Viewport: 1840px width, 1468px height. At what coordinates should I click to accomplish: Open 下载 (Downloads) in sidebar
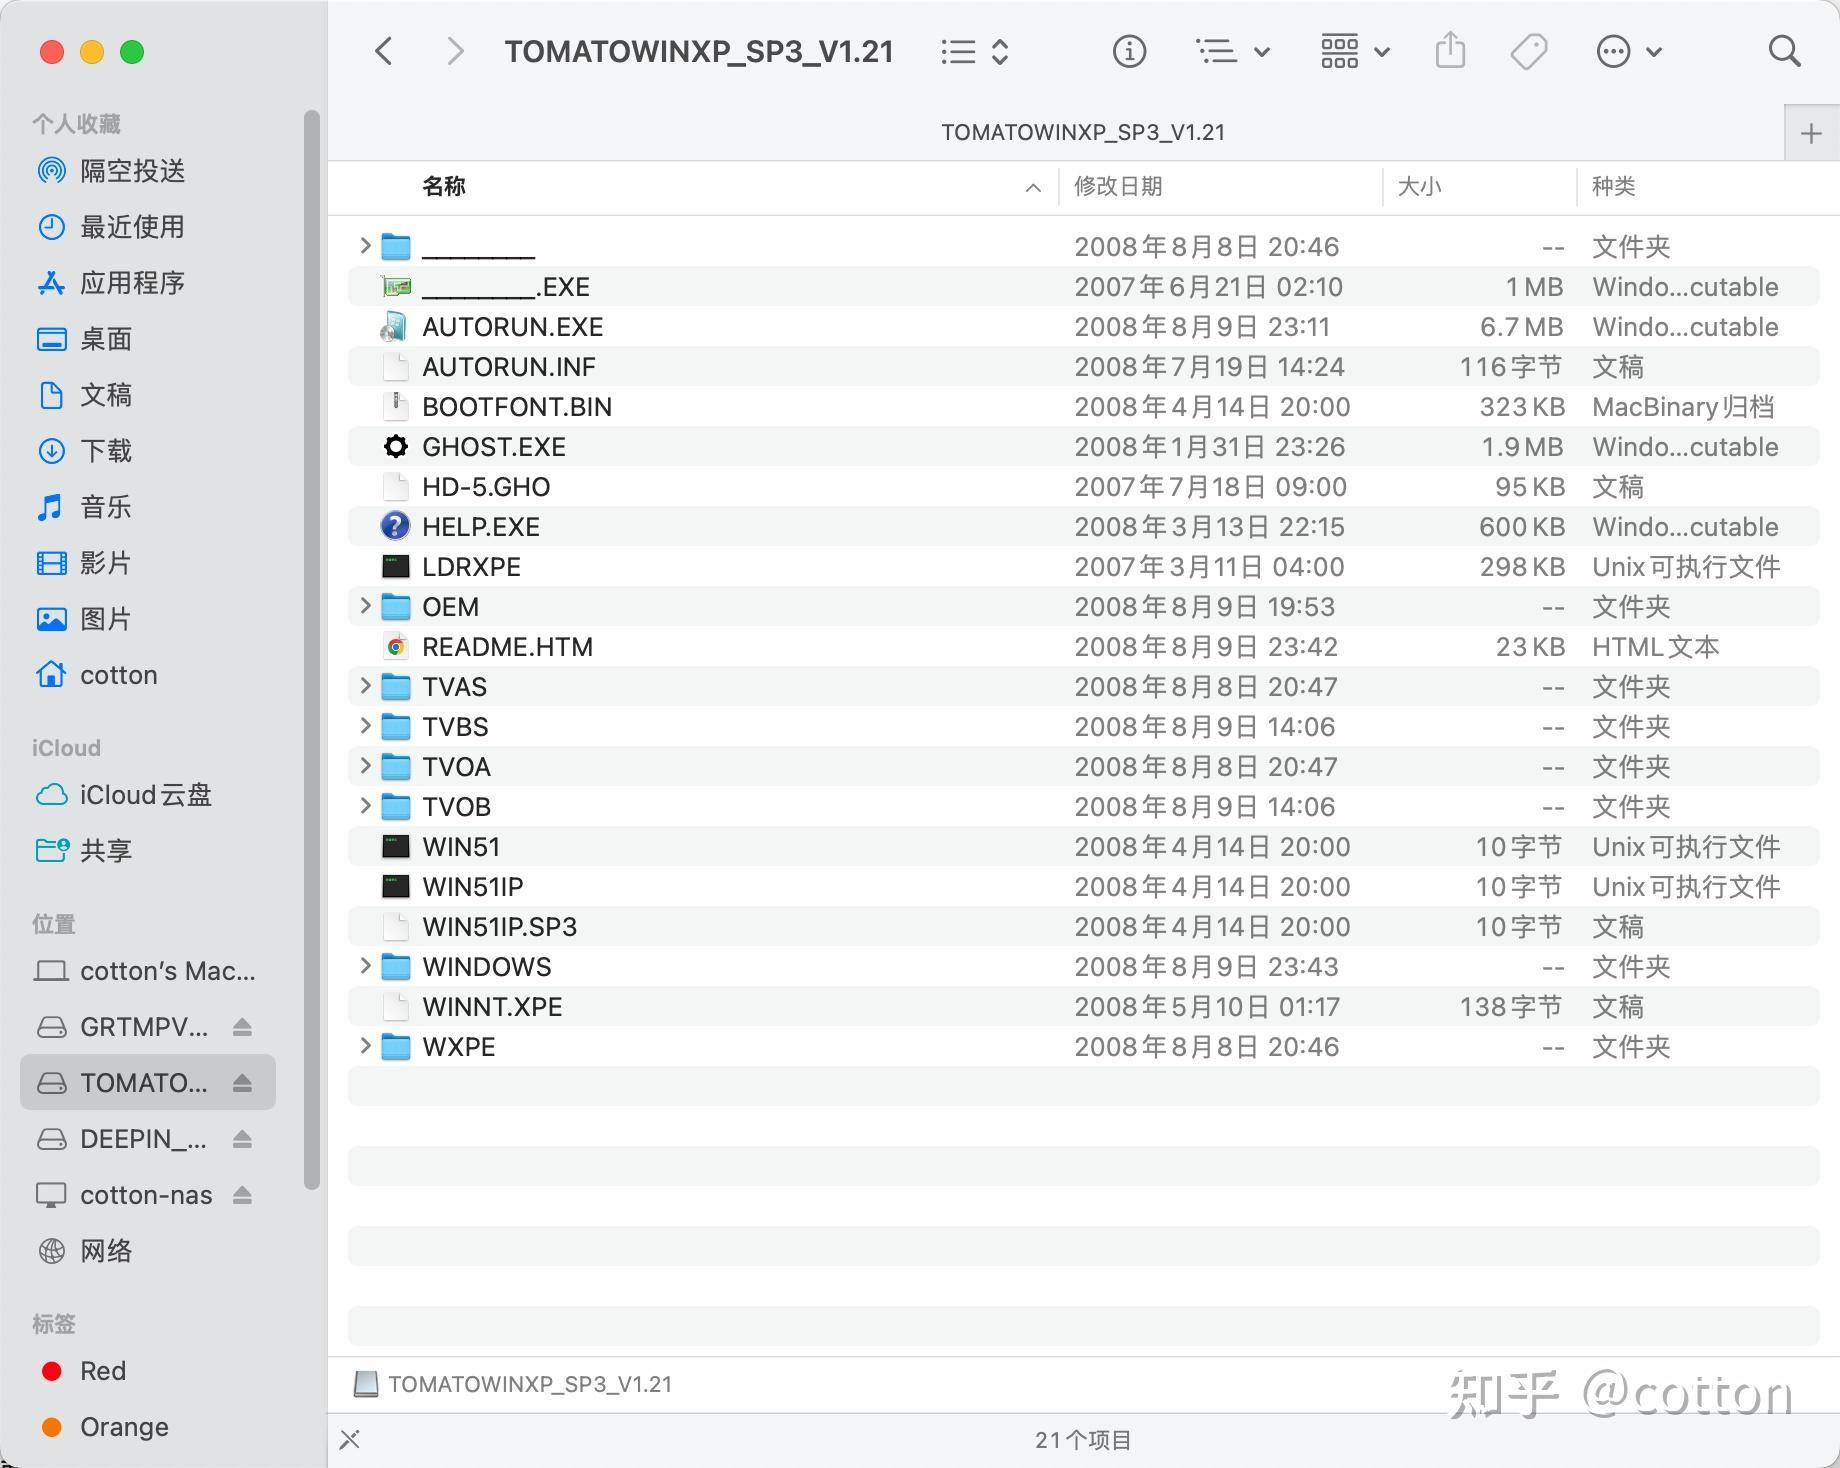pos(106,451)
